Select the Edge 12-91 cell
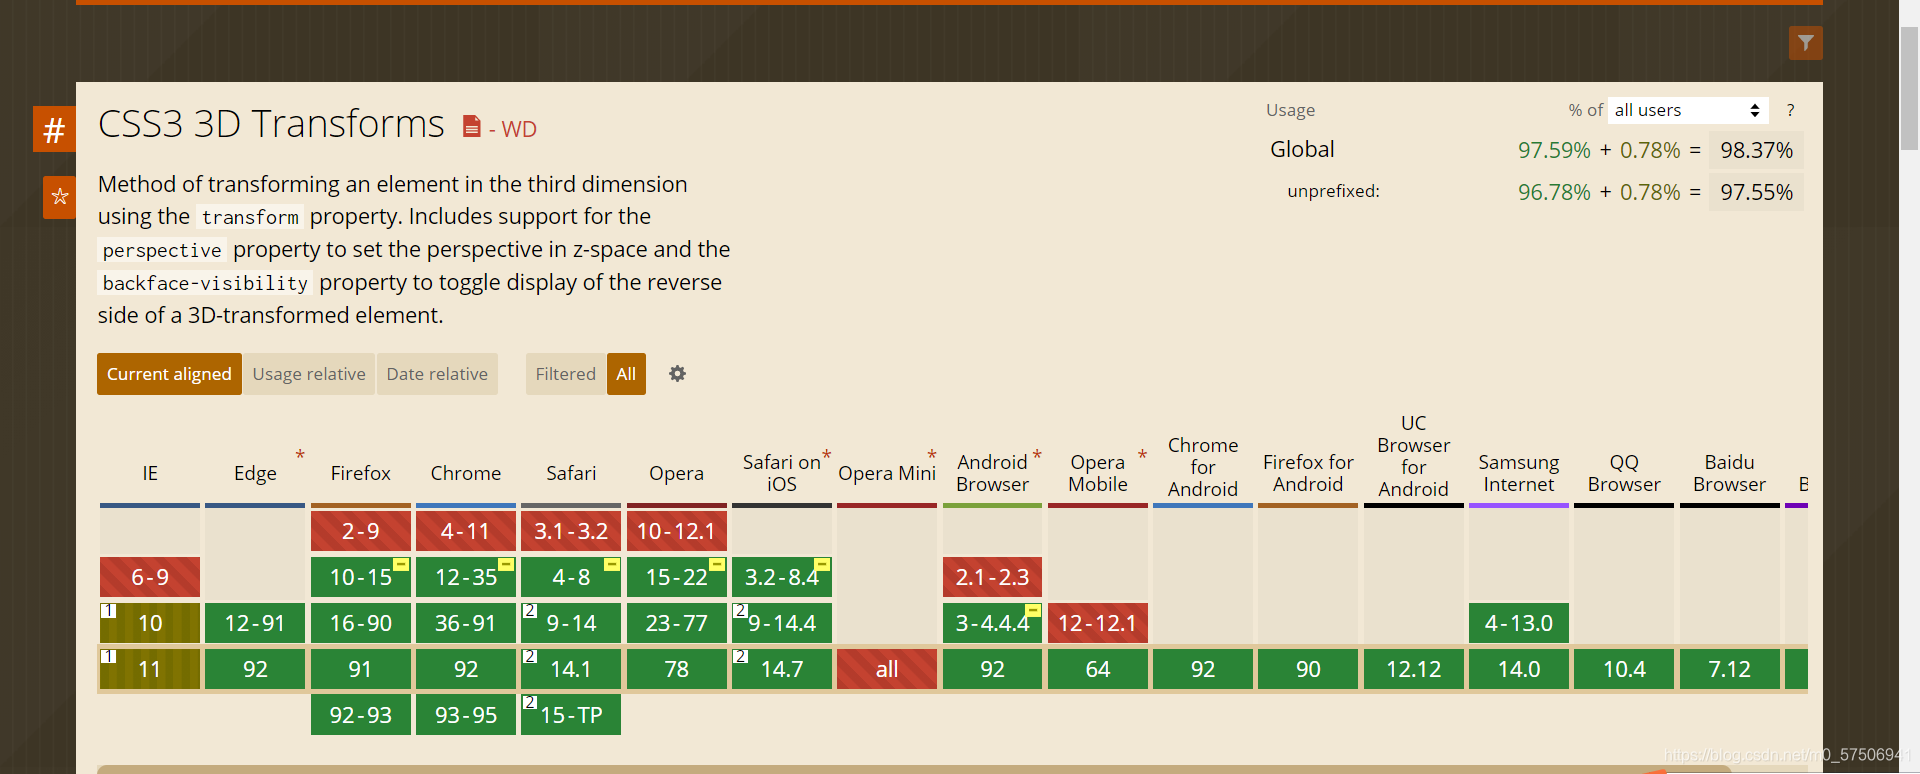Viewport: 1920px width, 774px height. [255, 623]
